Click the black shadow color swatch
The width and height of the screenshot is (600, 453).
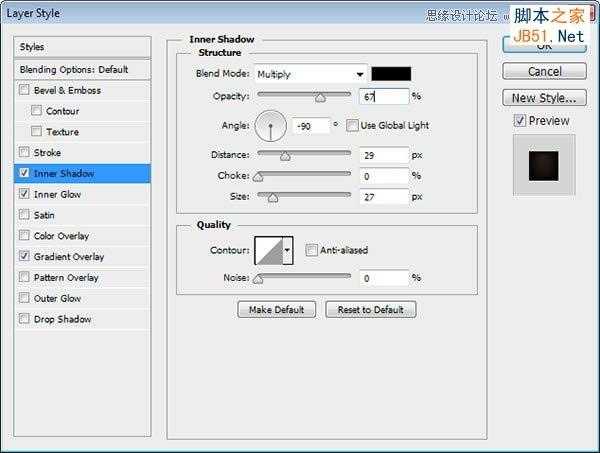coord(391,74)
